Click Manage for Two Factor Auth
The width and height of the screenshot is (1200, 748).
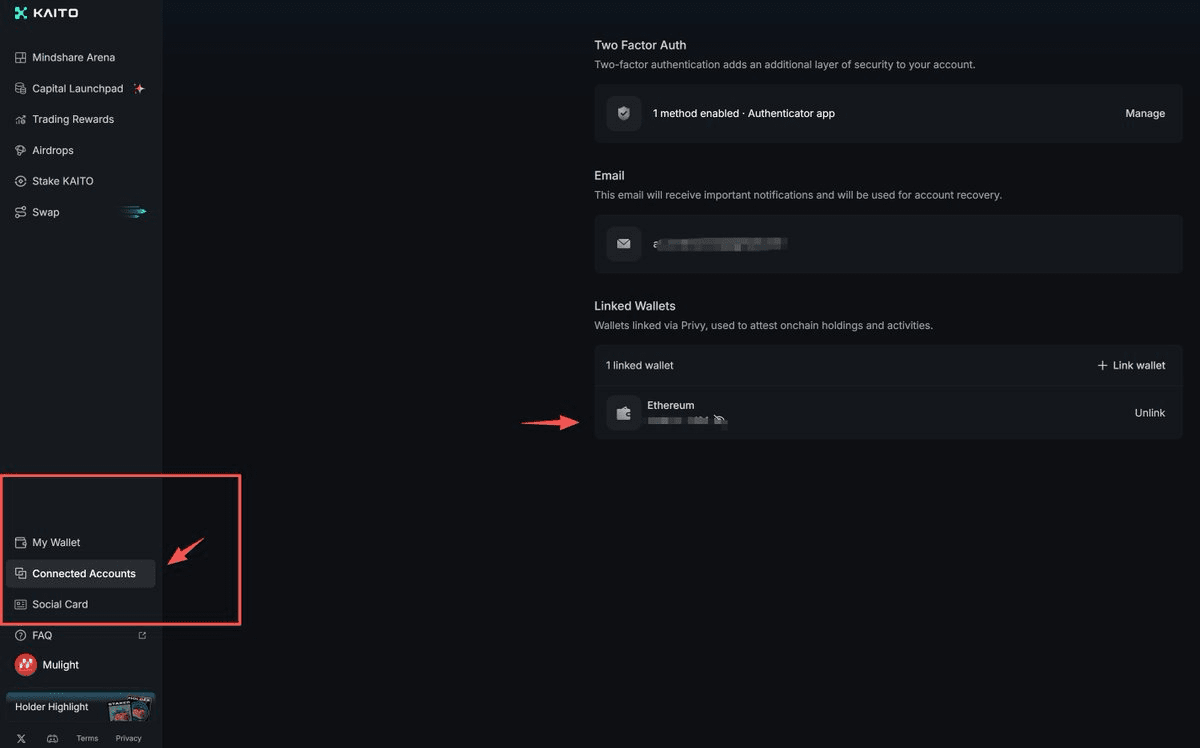coord(1144,114)
